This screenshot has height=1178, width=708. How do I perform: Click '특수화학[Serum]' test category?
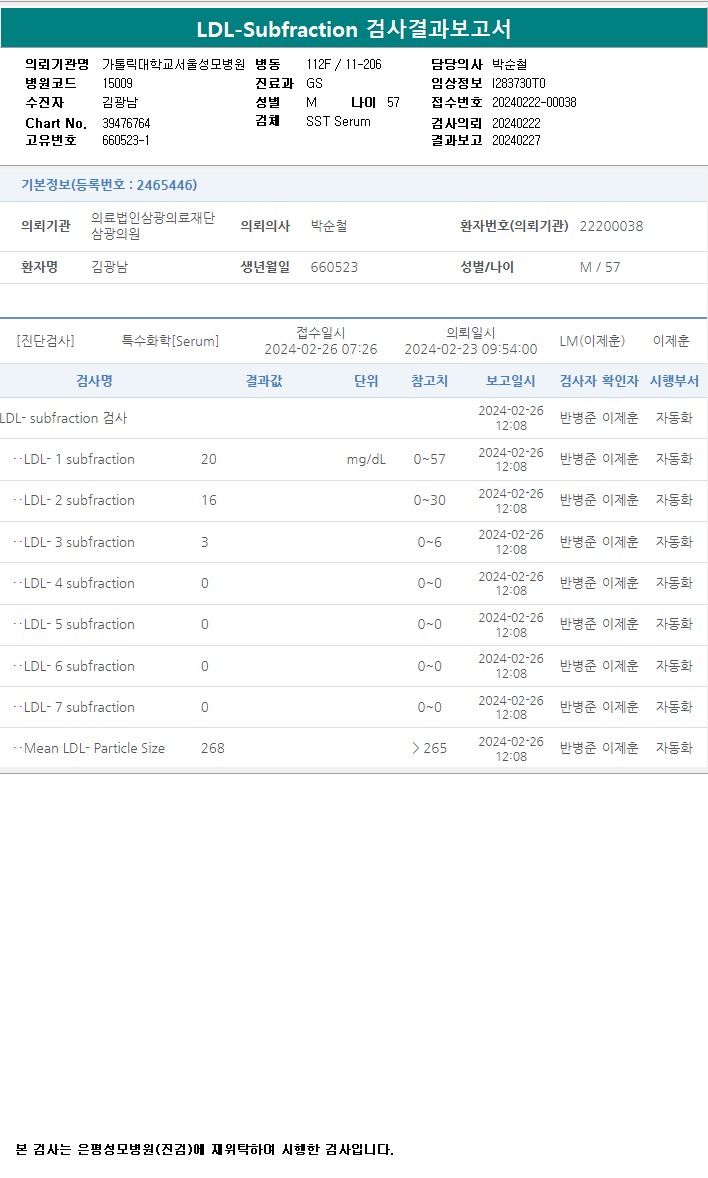171,341
